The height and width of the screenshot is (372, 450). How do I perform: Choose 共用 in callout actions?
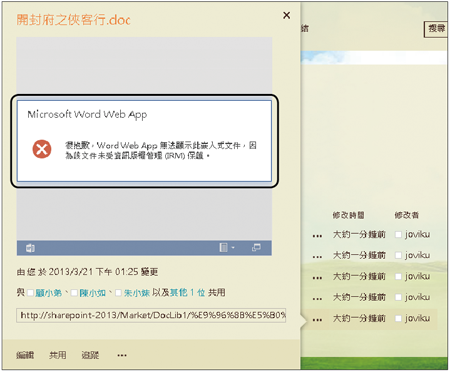[x=58, y=355]
